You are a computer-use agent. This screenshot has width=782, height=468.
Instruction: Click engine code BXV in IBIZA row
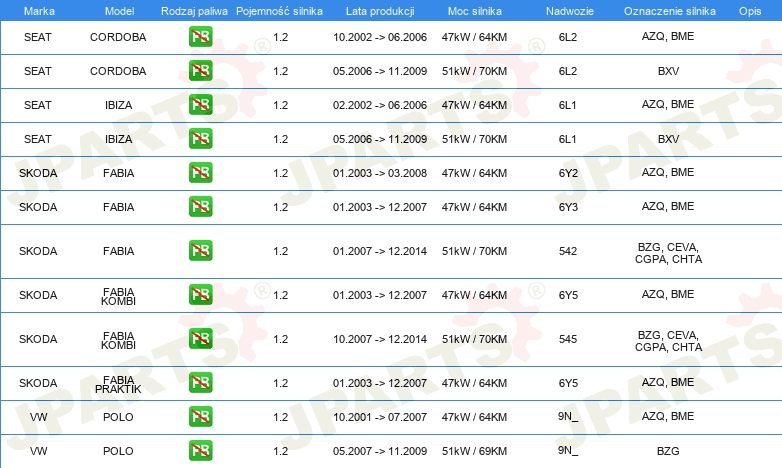668,139
